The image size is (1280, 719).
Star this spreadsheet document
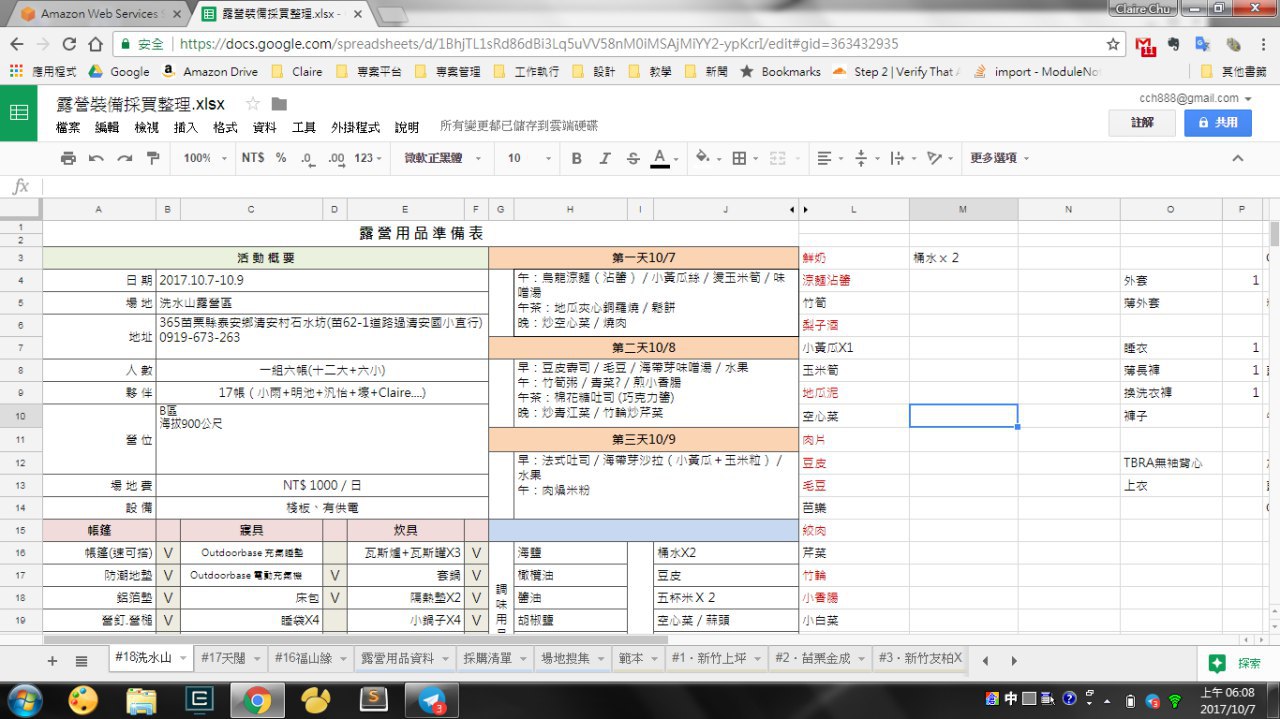253,104
